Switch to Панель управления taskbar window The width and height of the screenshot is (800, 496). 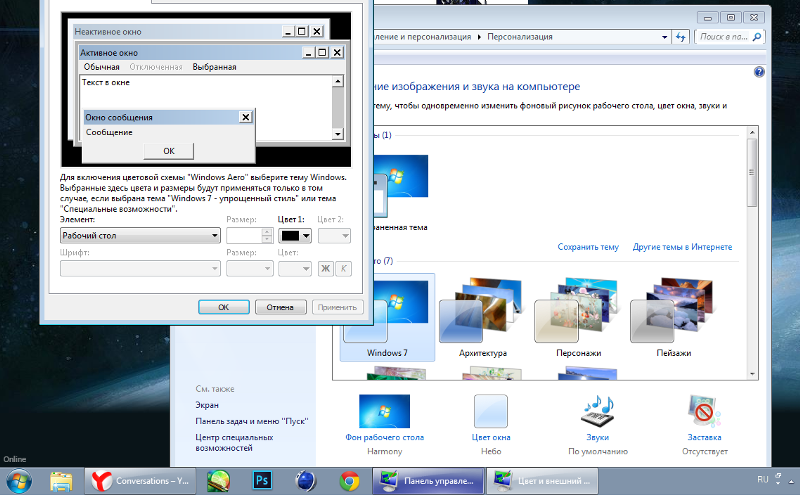(x=428, y=481)
